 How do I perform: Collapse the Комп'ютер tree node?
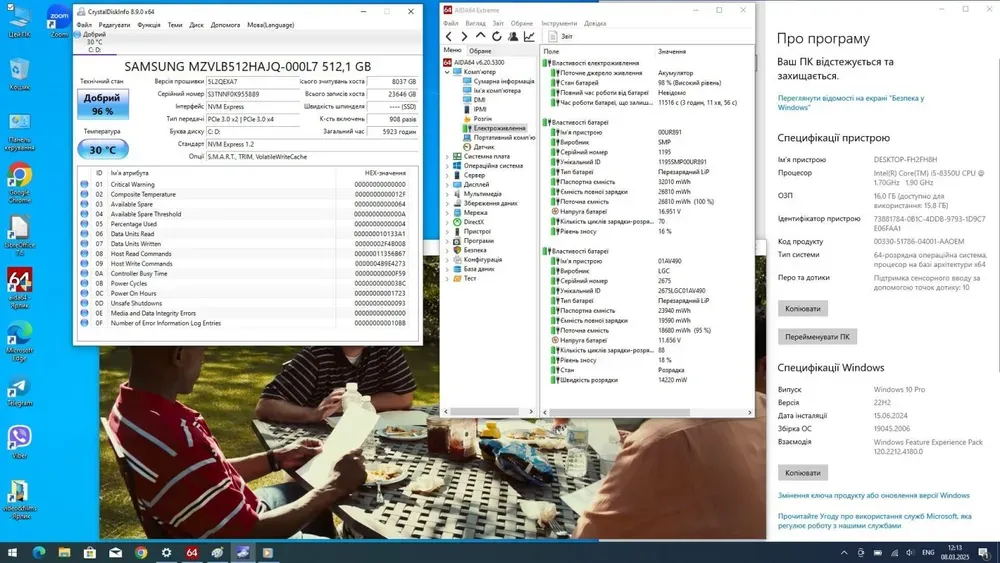(447, 72)
